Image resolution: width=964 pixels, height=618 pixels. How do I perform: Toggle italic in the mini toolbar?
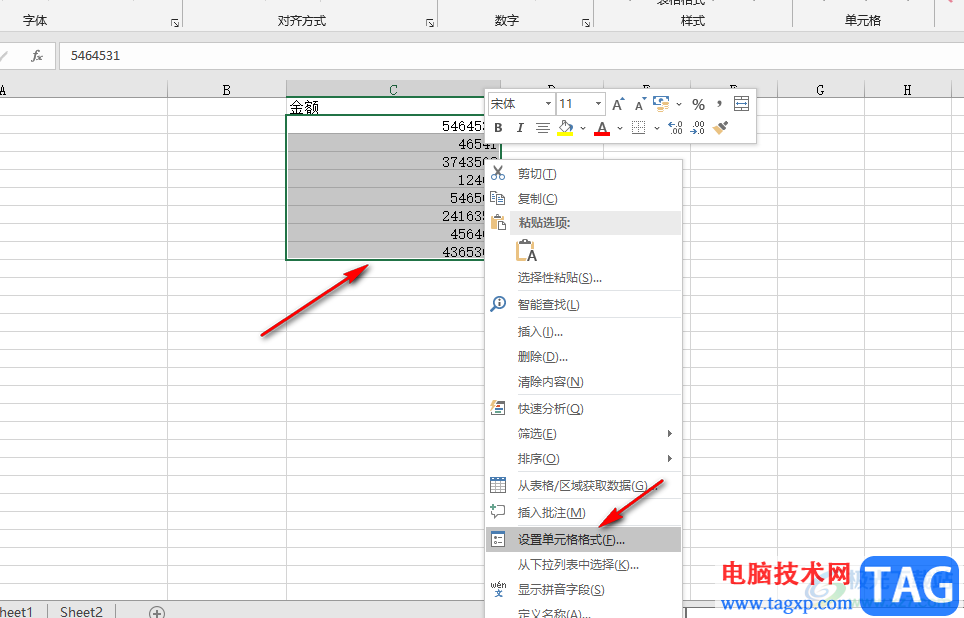520,128
